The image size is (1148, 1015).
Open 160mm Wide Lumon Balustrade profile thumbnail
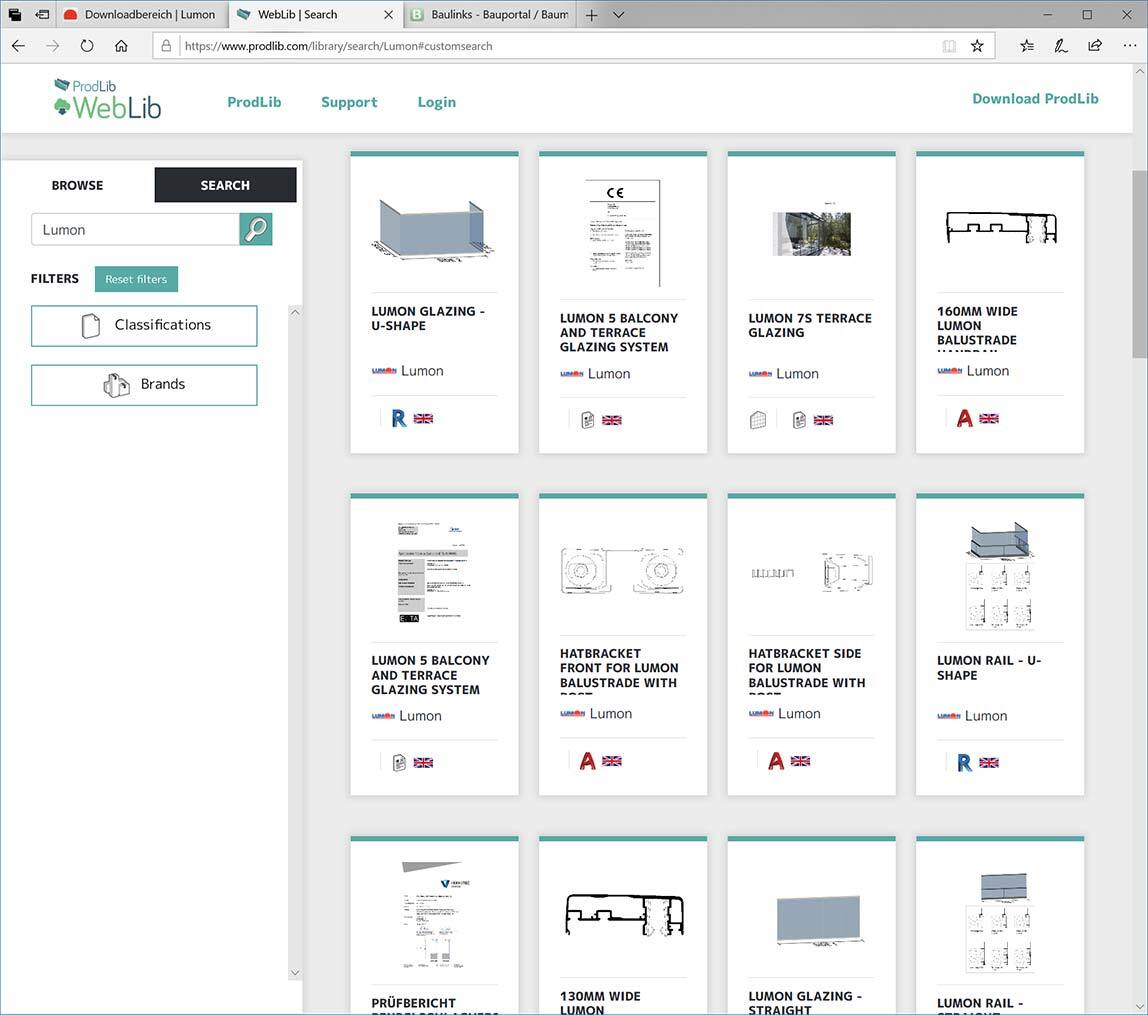(x=1001, y=227)
